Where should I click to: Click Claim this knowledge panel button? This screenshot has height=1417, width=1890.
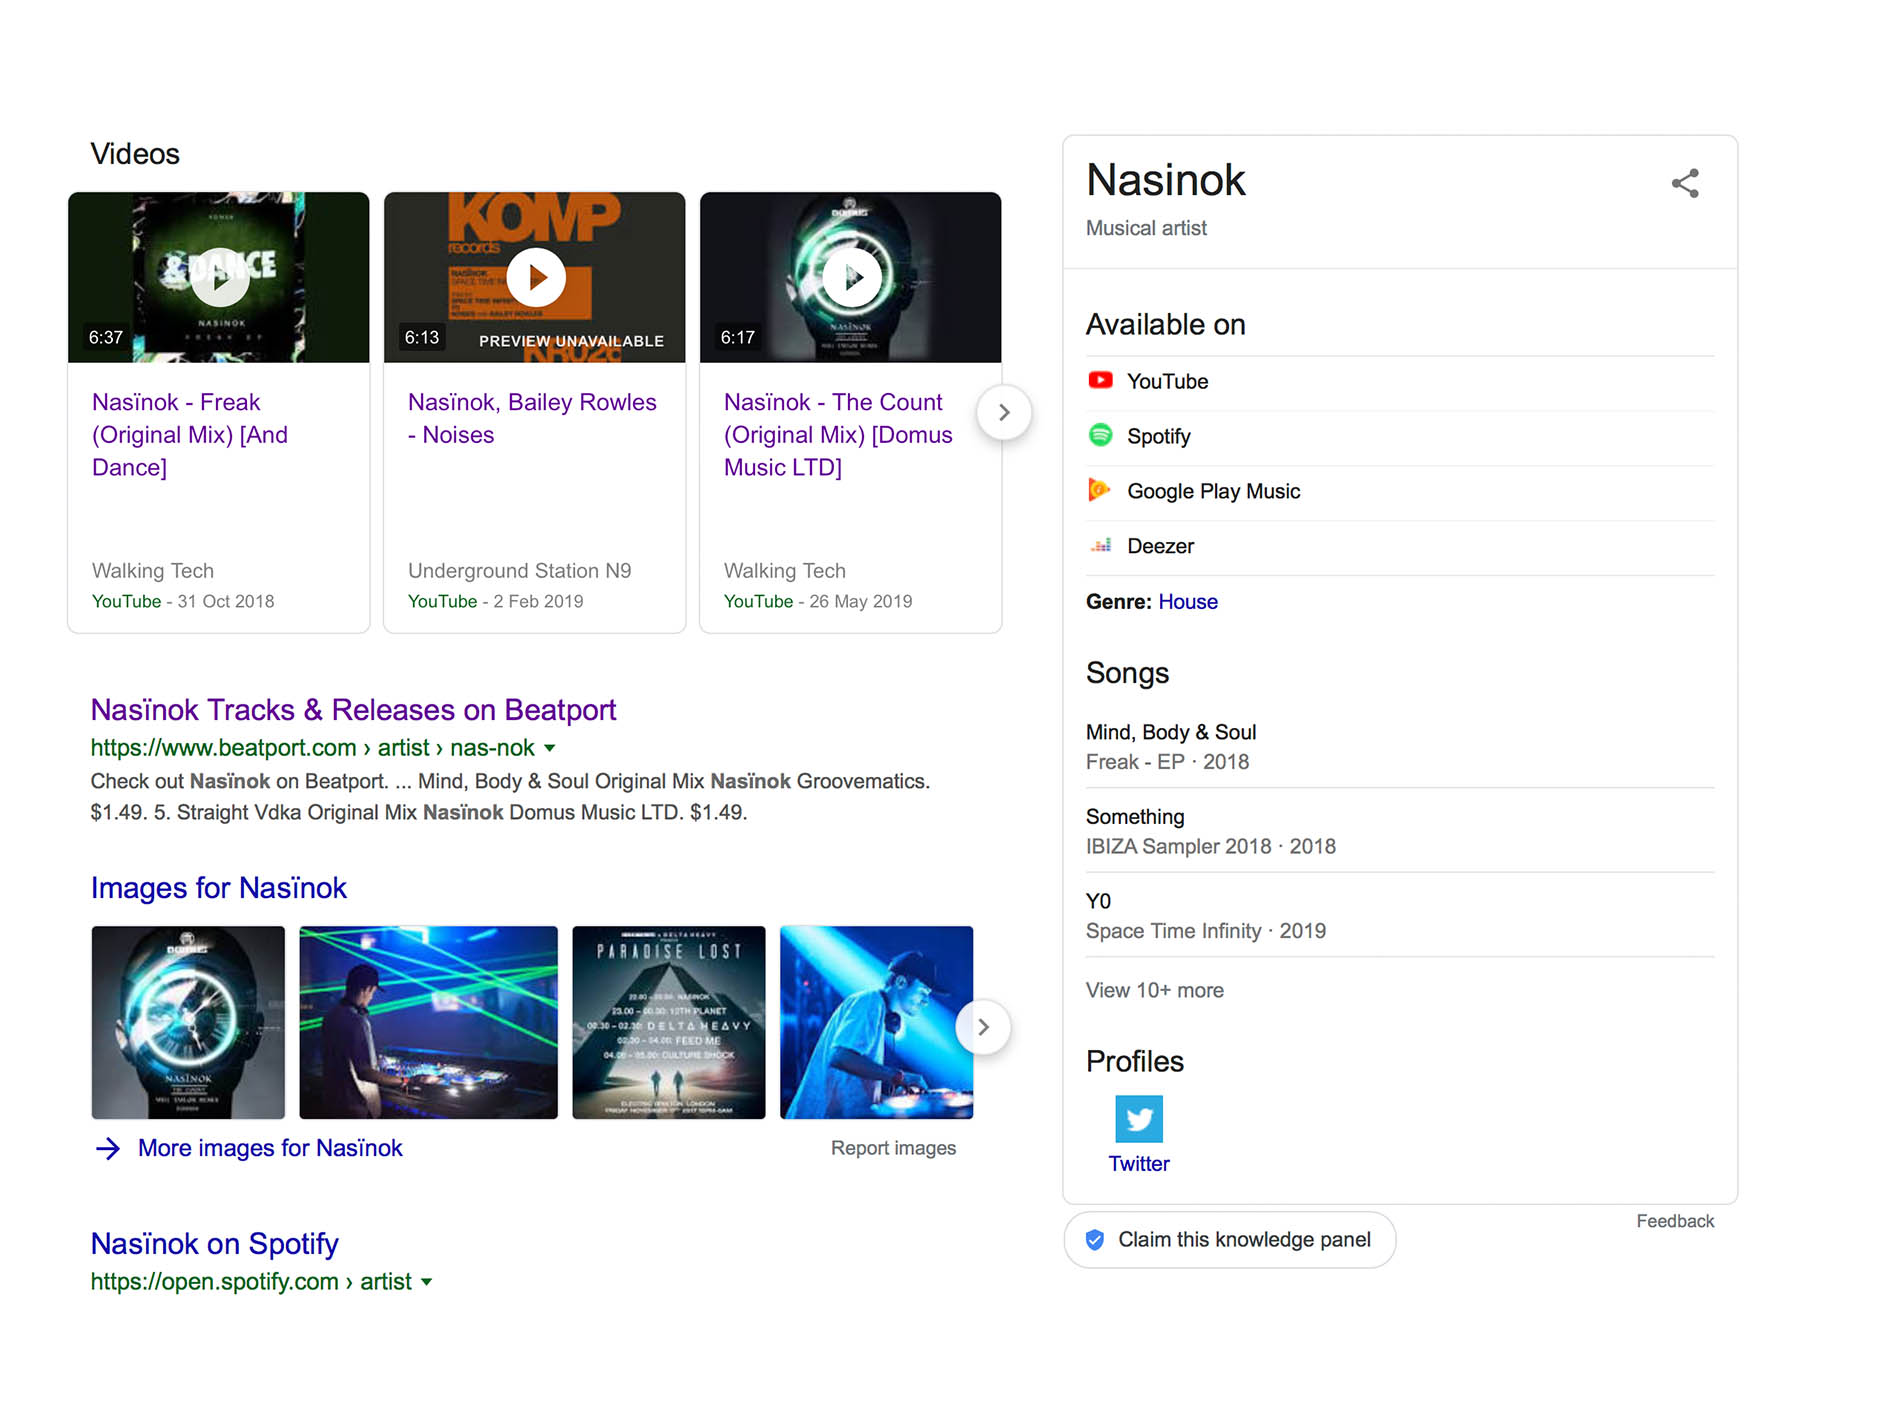pyautogui.click(x=1230, y=1240)
